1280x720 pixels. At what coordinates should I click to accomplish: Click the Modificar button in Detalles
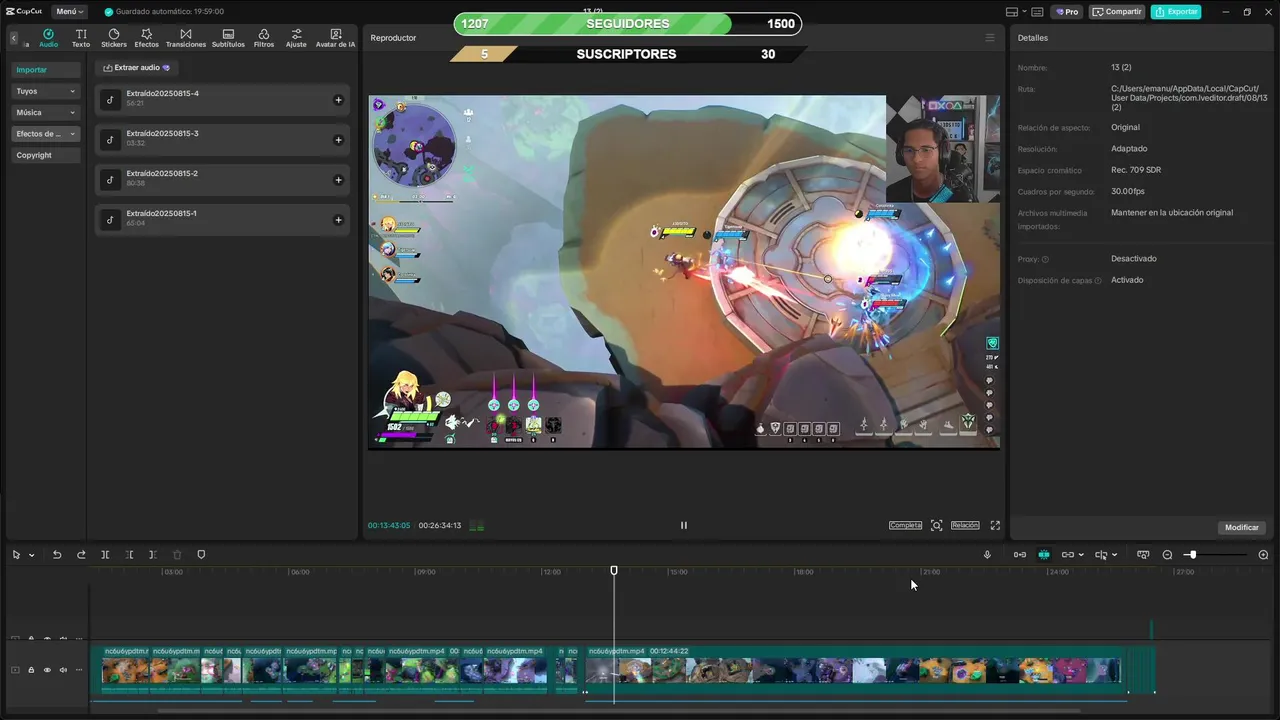[x=1242, y=527]
